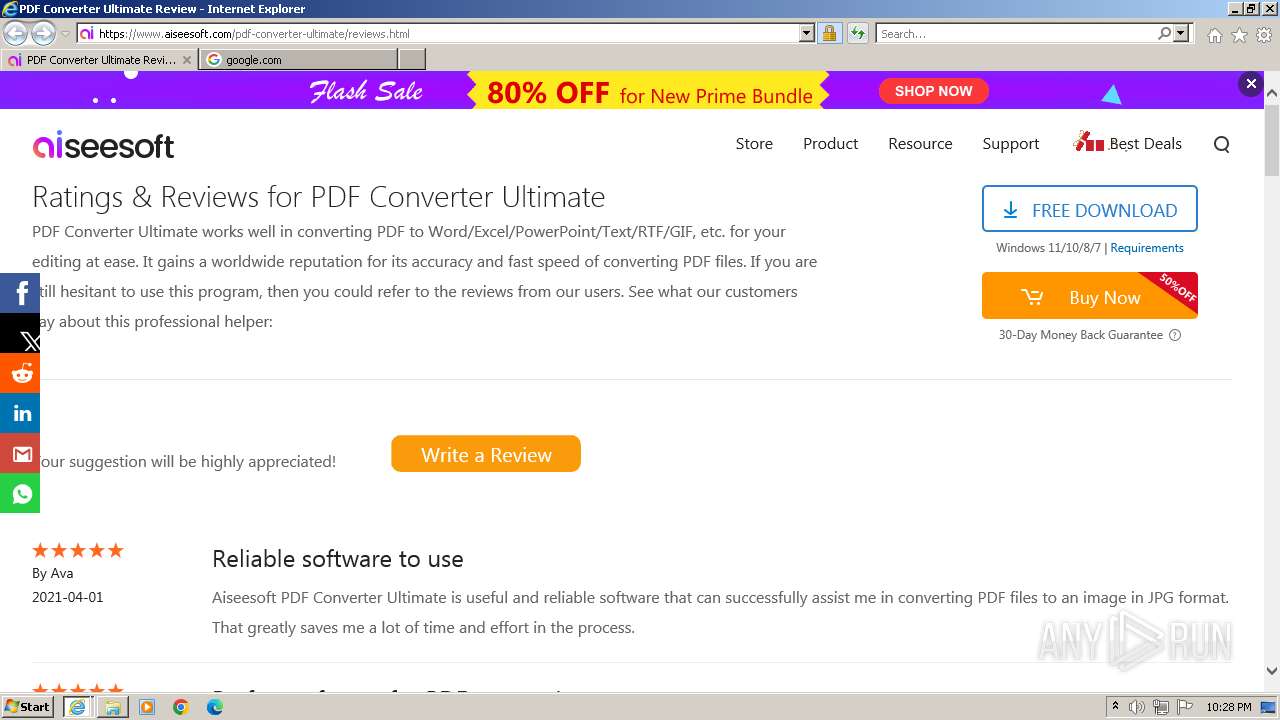Open the Product menu
The image size is (1280, 720).
[830, 144]
